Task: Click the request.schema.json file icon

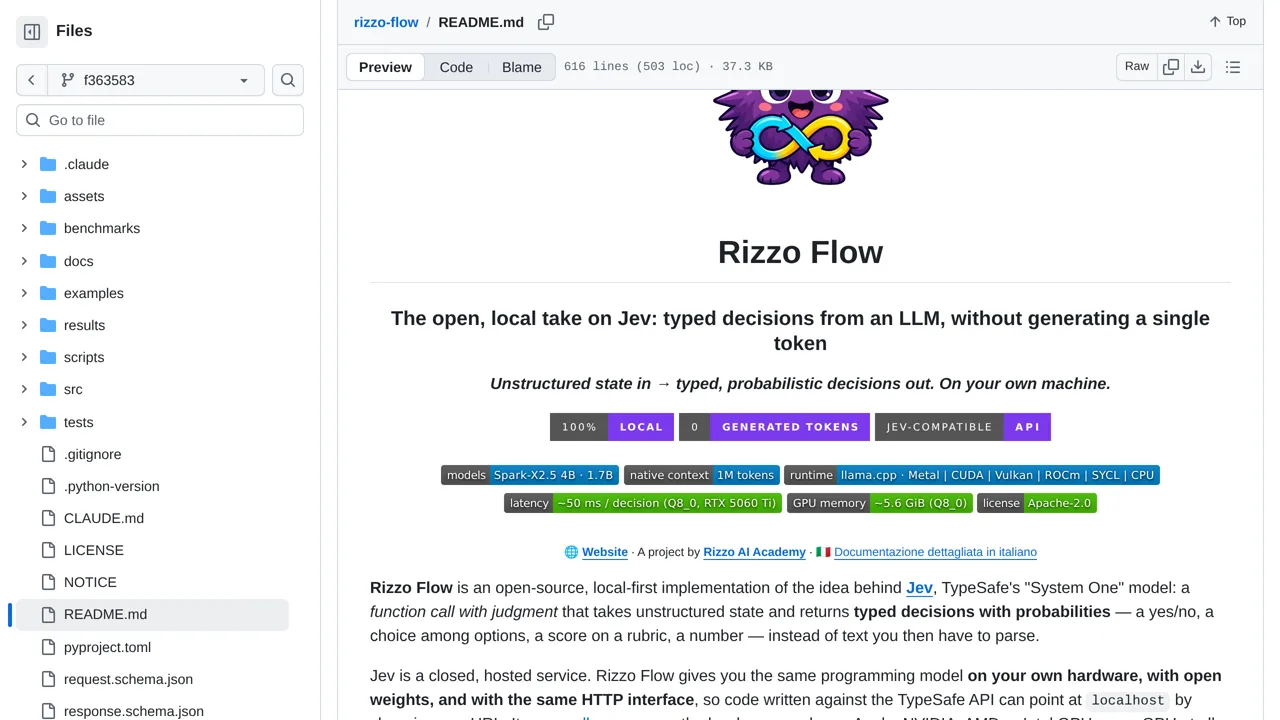Action: pos(48,679)
